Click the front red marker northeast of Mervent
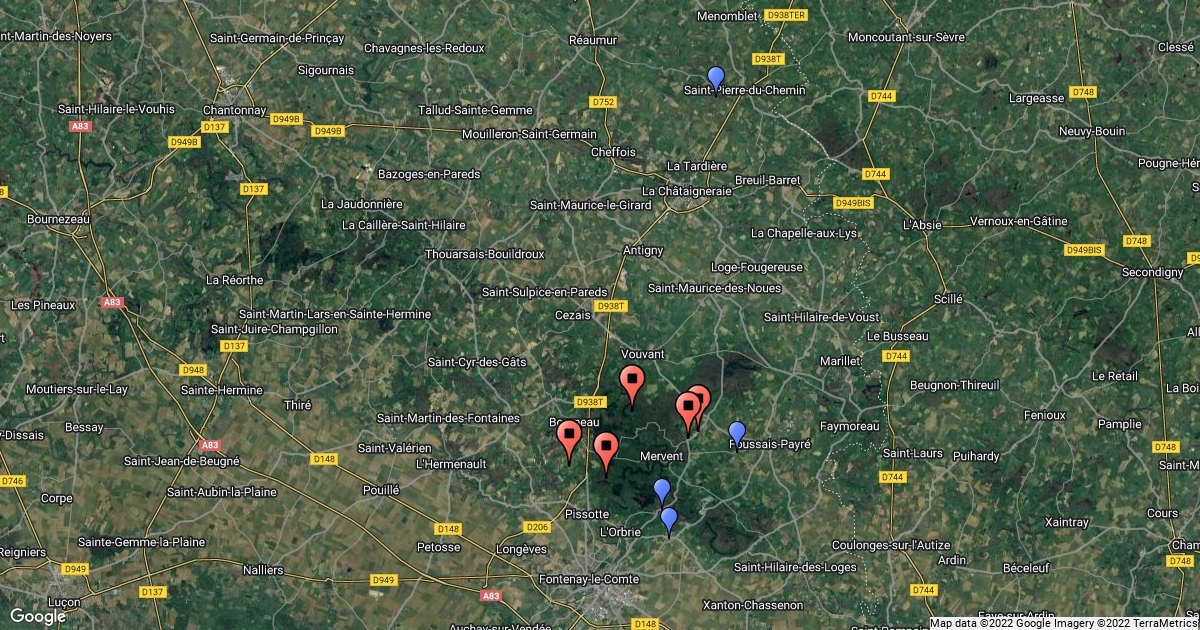 (688, 411)
